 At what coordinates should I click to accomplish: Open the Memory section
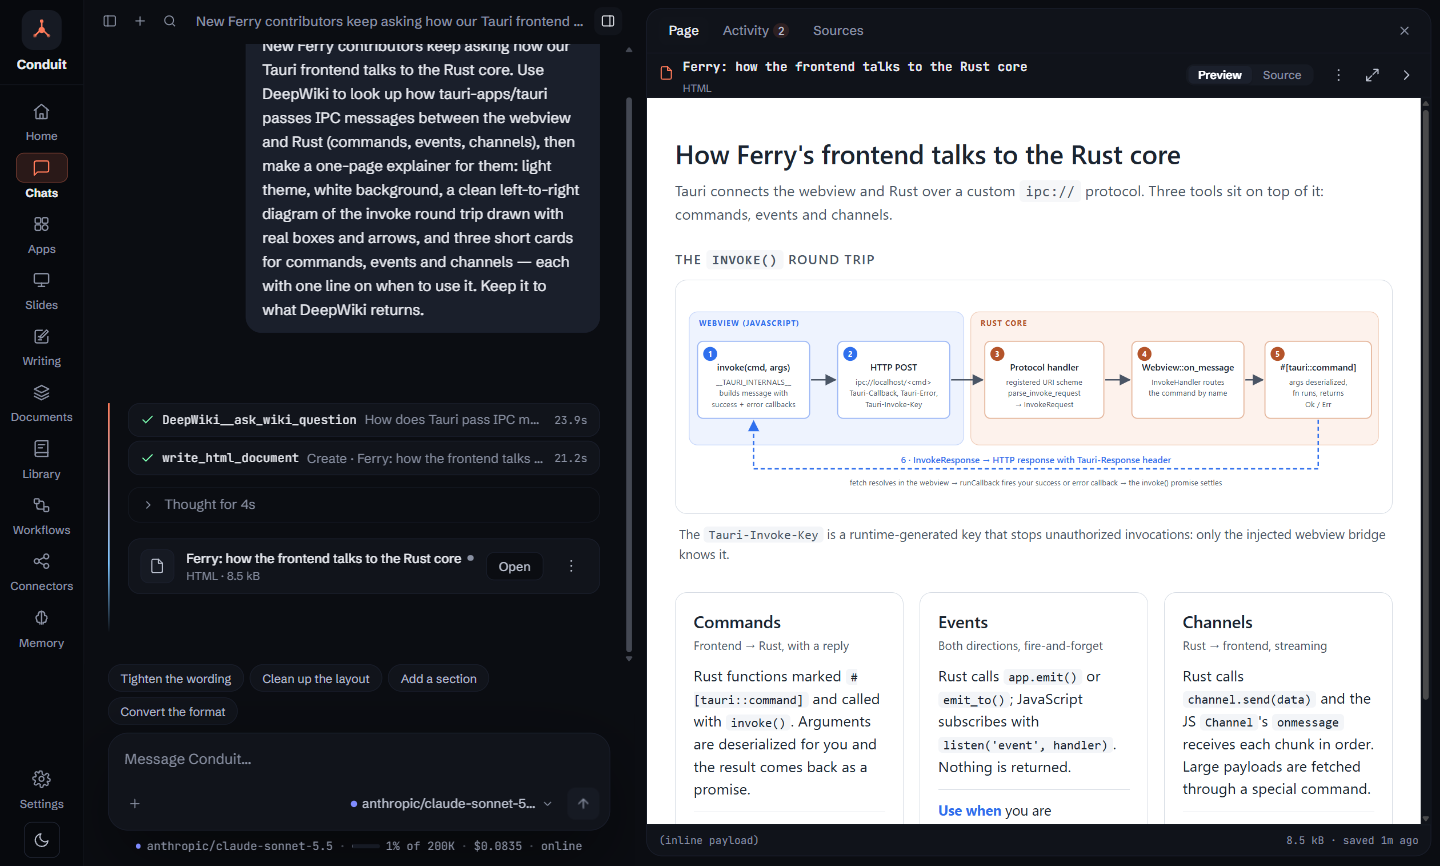click(x=41, y=629)
